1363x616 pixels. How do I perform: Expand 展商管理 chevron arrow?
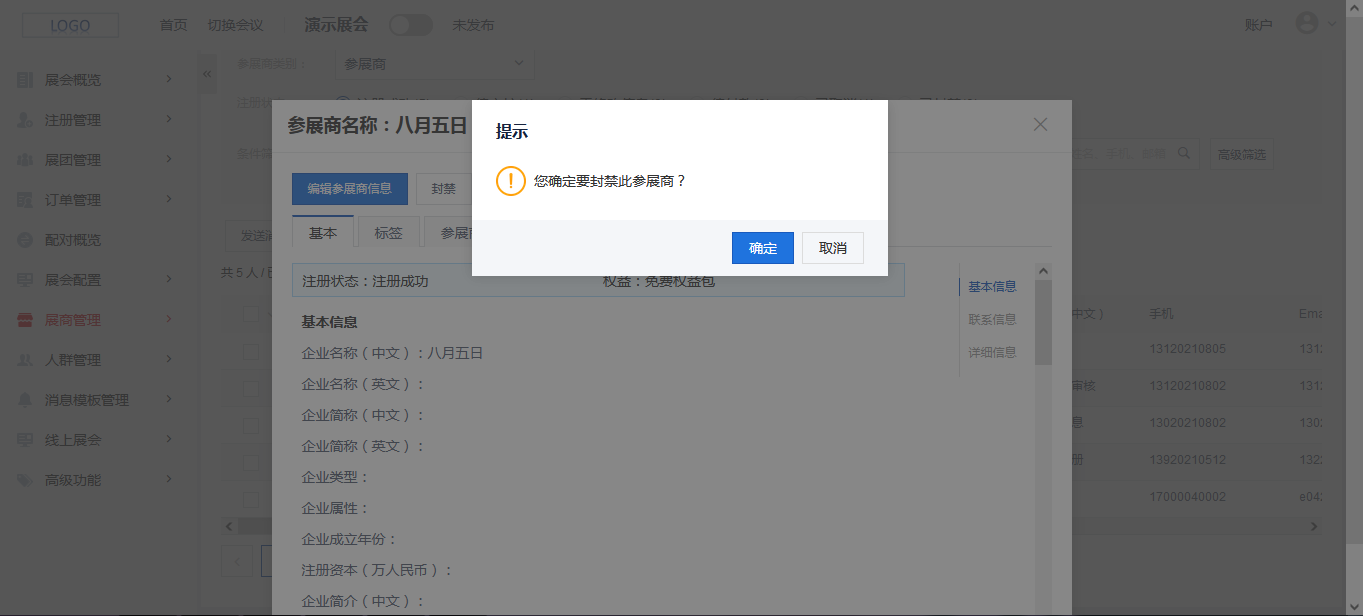click(x=169, y=319)
